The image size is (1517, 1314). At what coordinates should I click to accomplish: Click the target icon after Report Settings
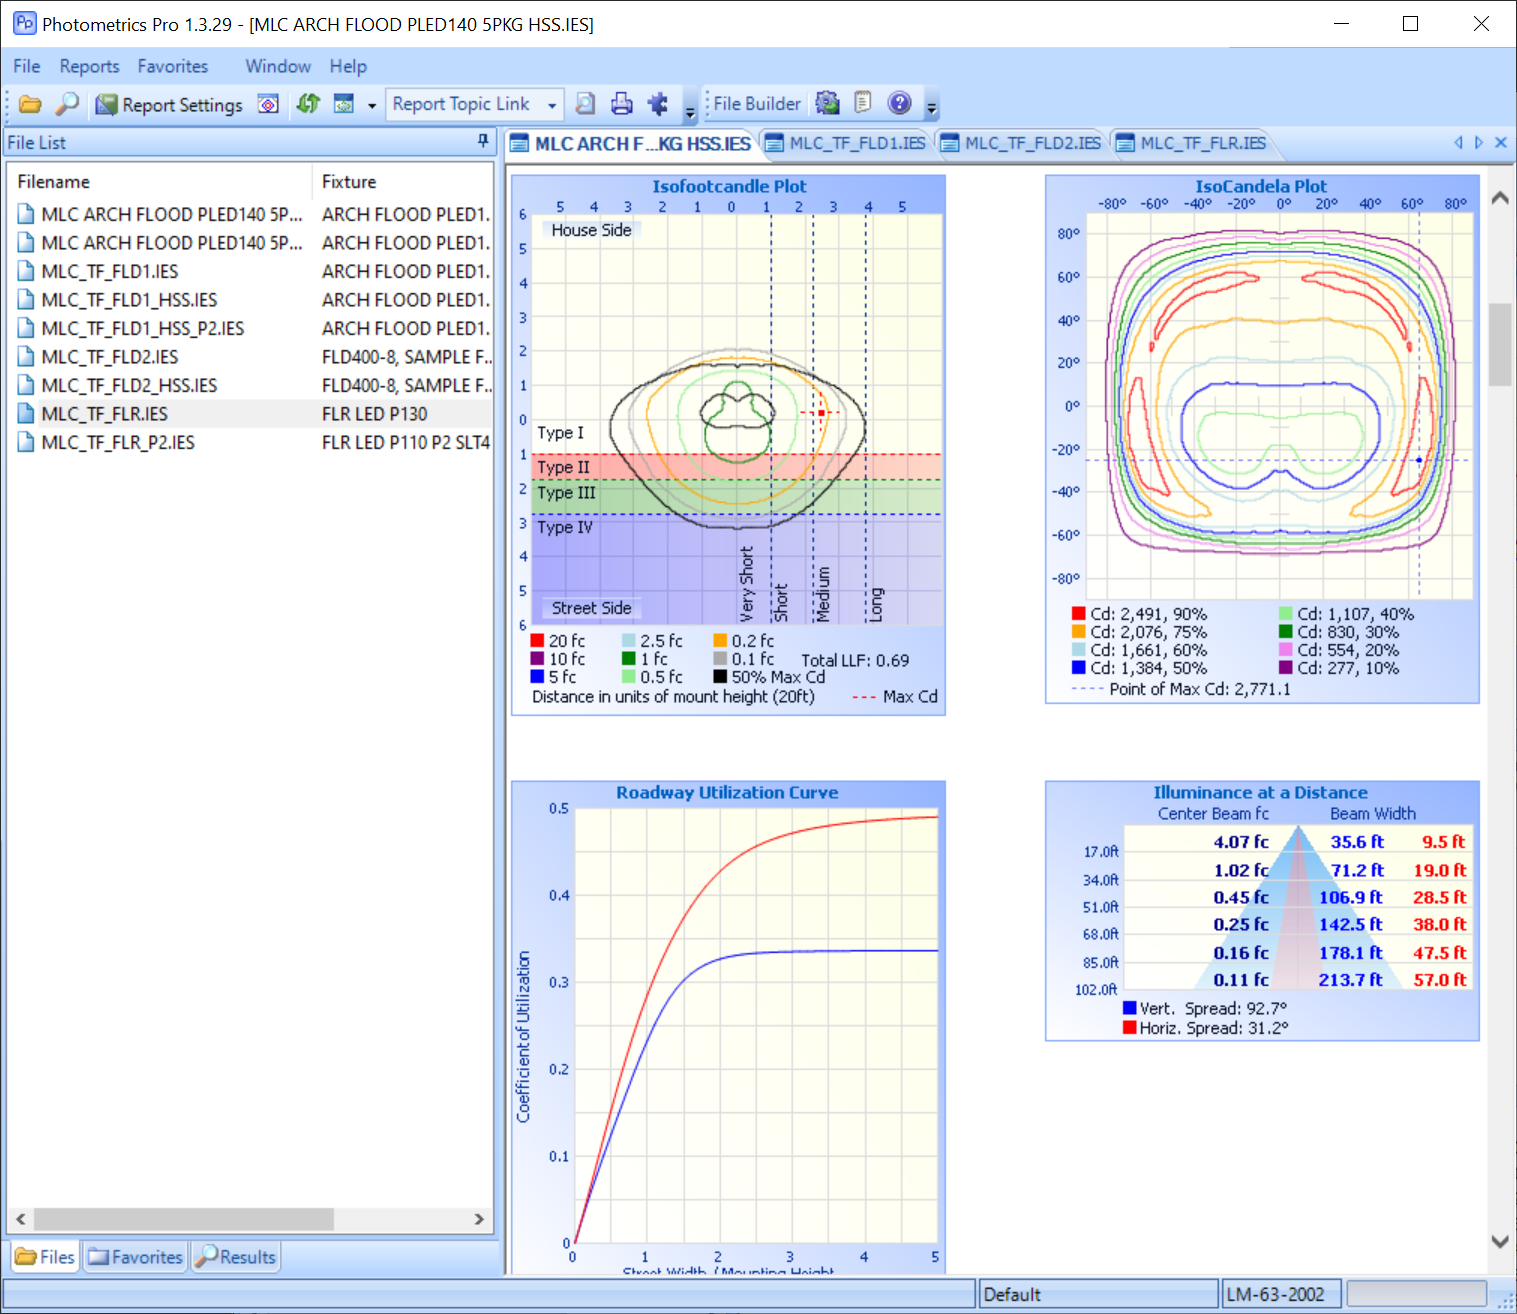coord(268,104)
